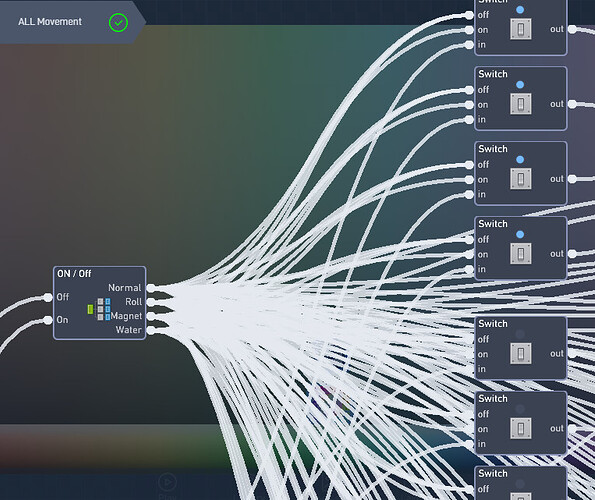
Task: Click the 'on' input port of fourth Switch node
Action: [469, 255]
